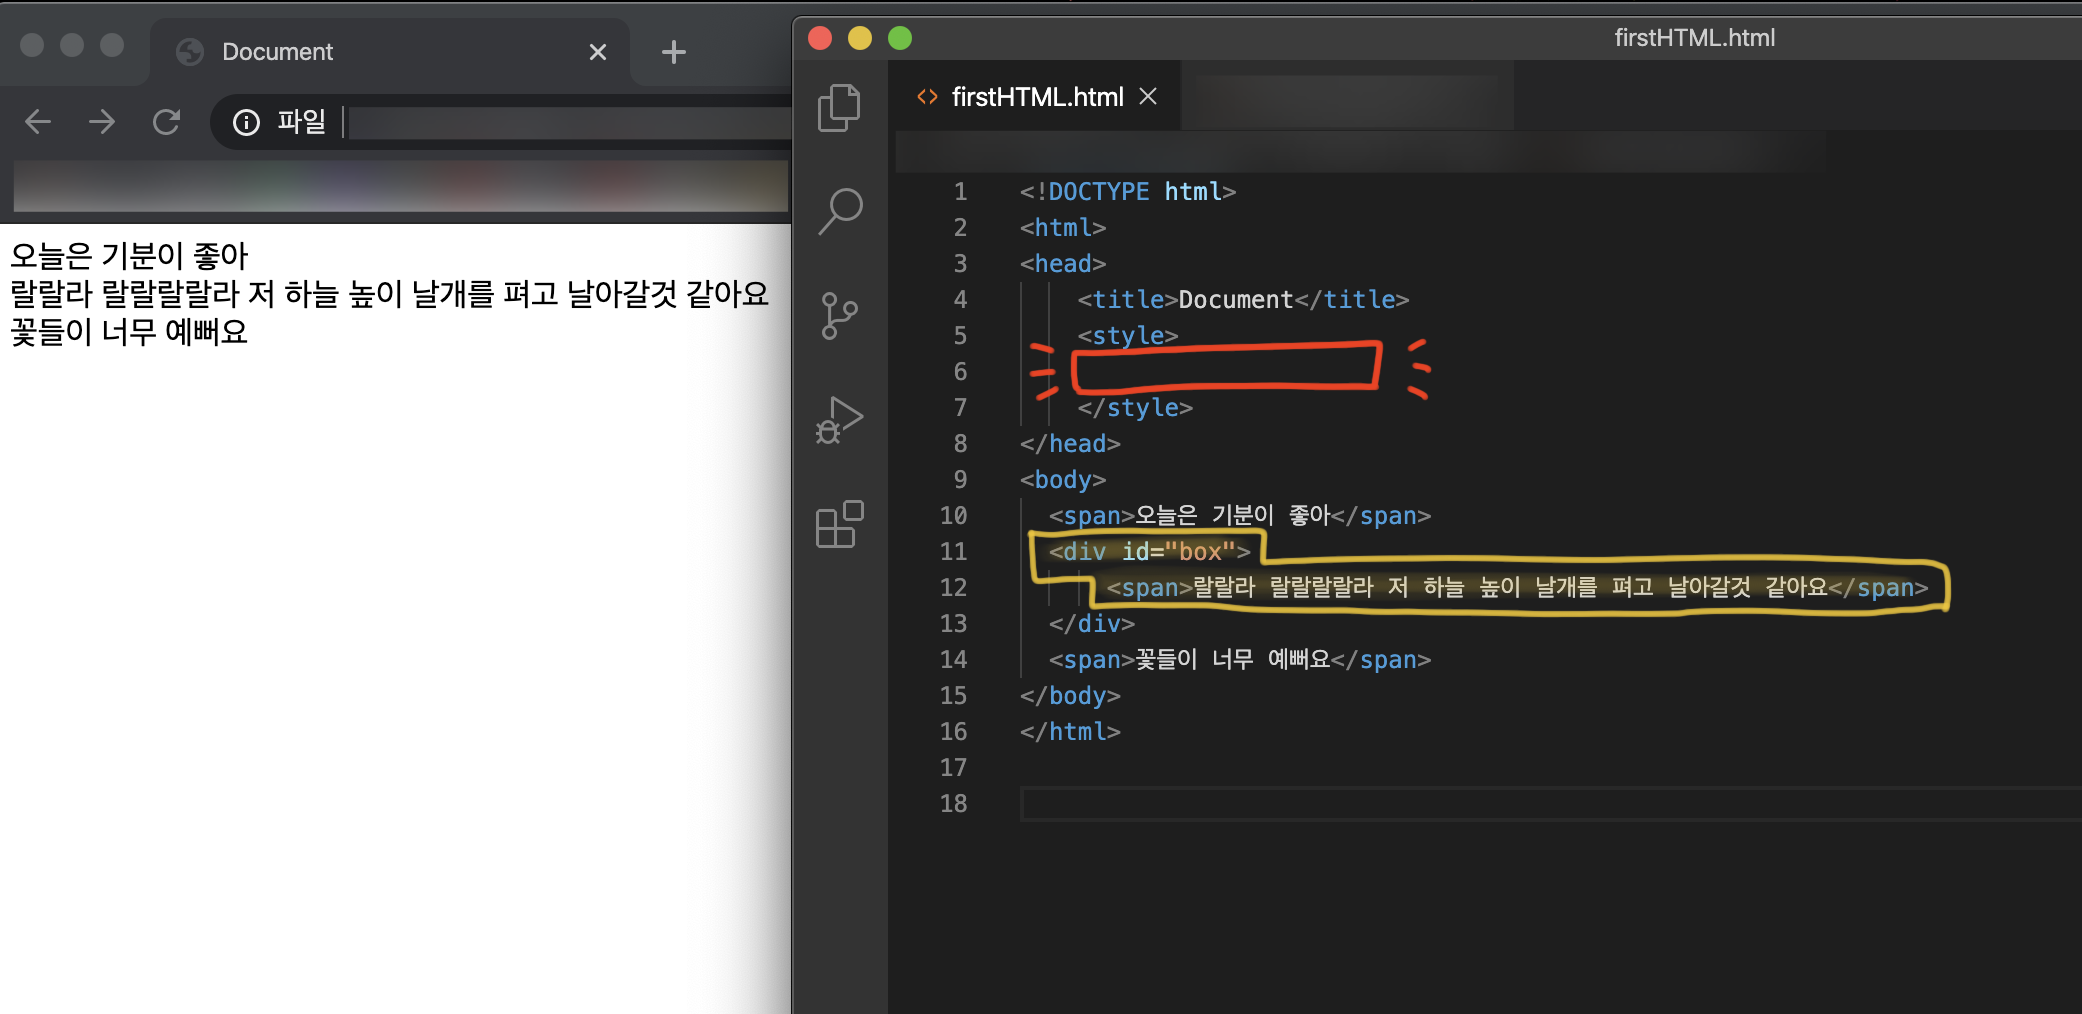Close the firstHTML.html editor tab

(1148, 96)
